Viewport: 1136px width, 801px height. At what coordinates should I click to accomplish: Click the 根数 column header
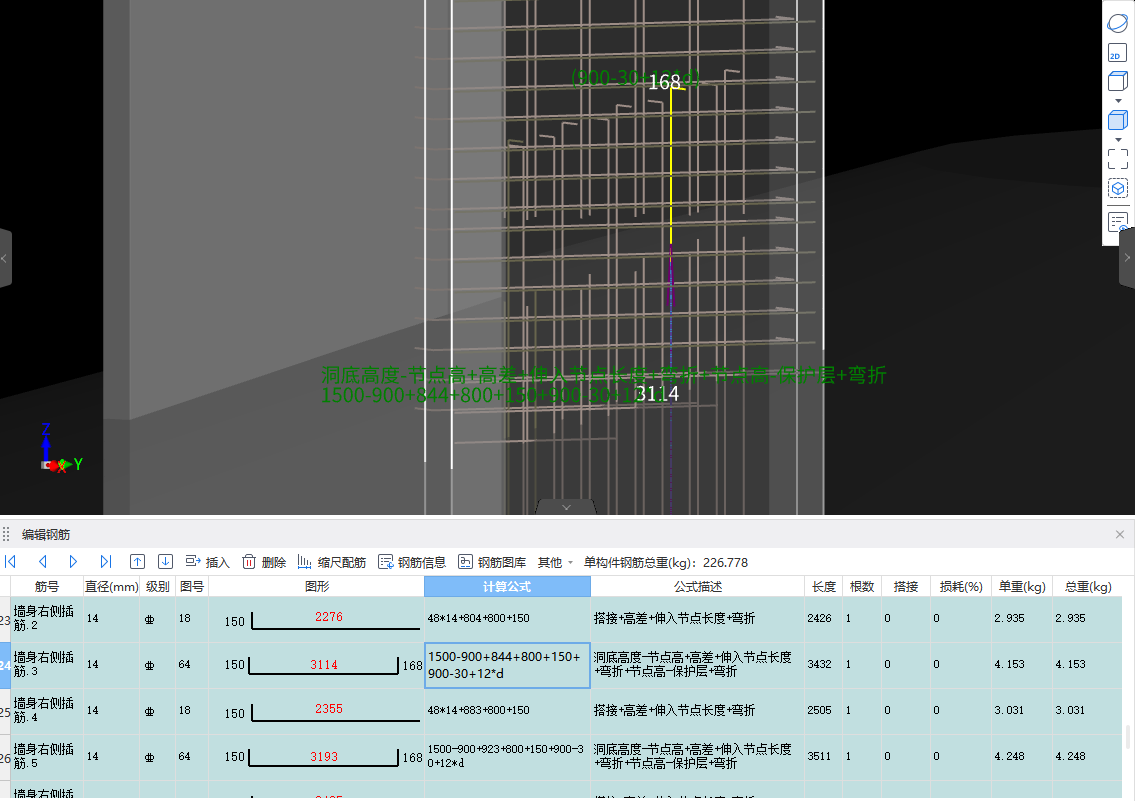(862, 587)
